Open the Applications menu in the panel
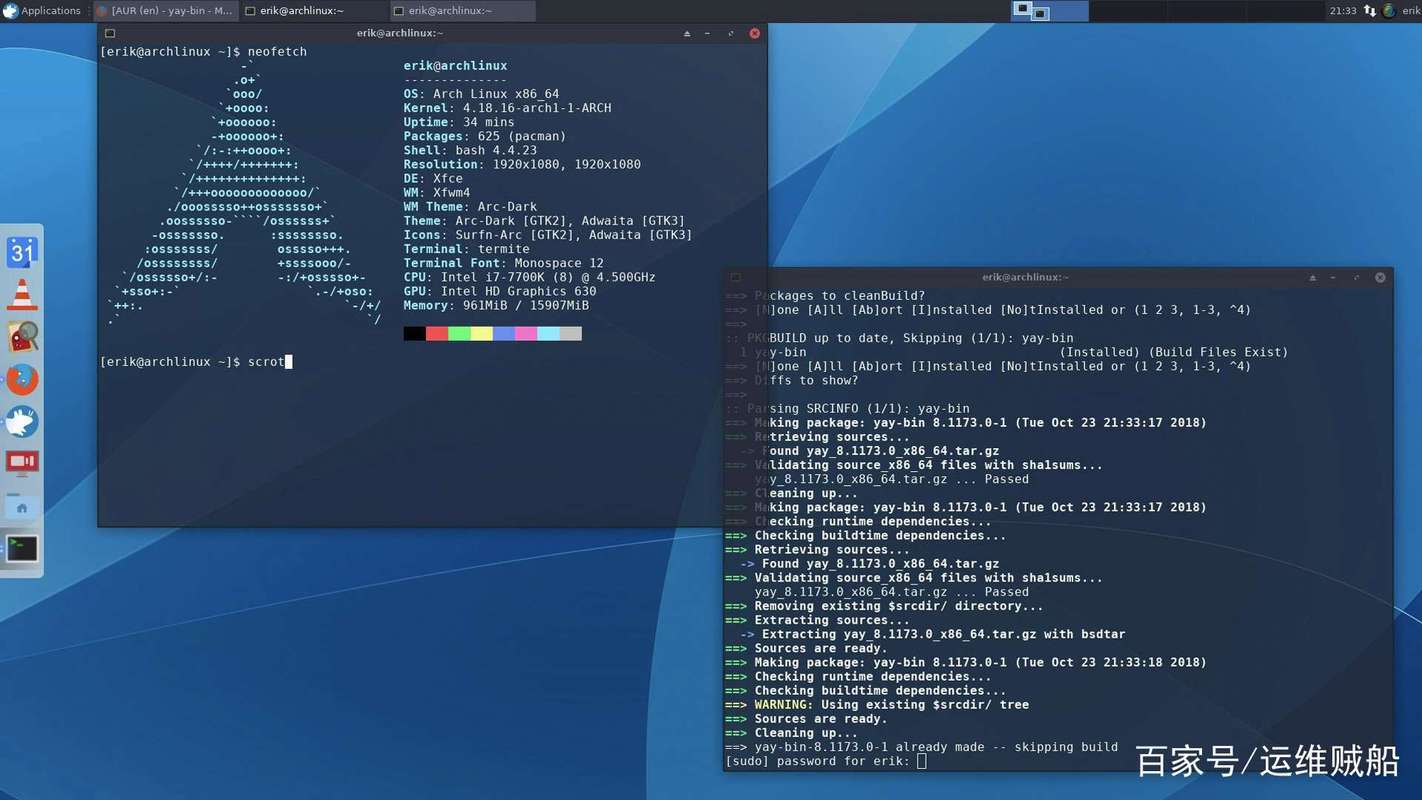 (42, 11)
